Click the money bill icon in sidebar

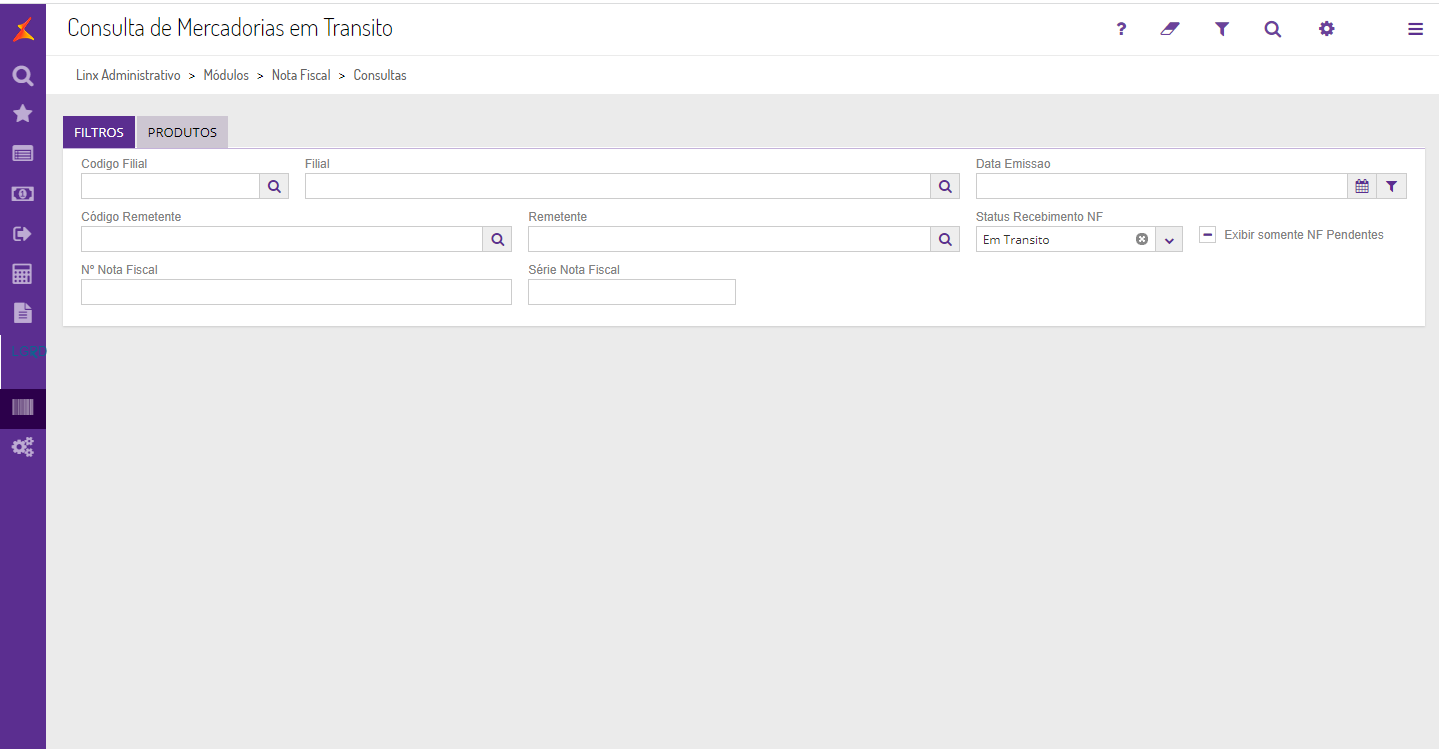(22, 193)
